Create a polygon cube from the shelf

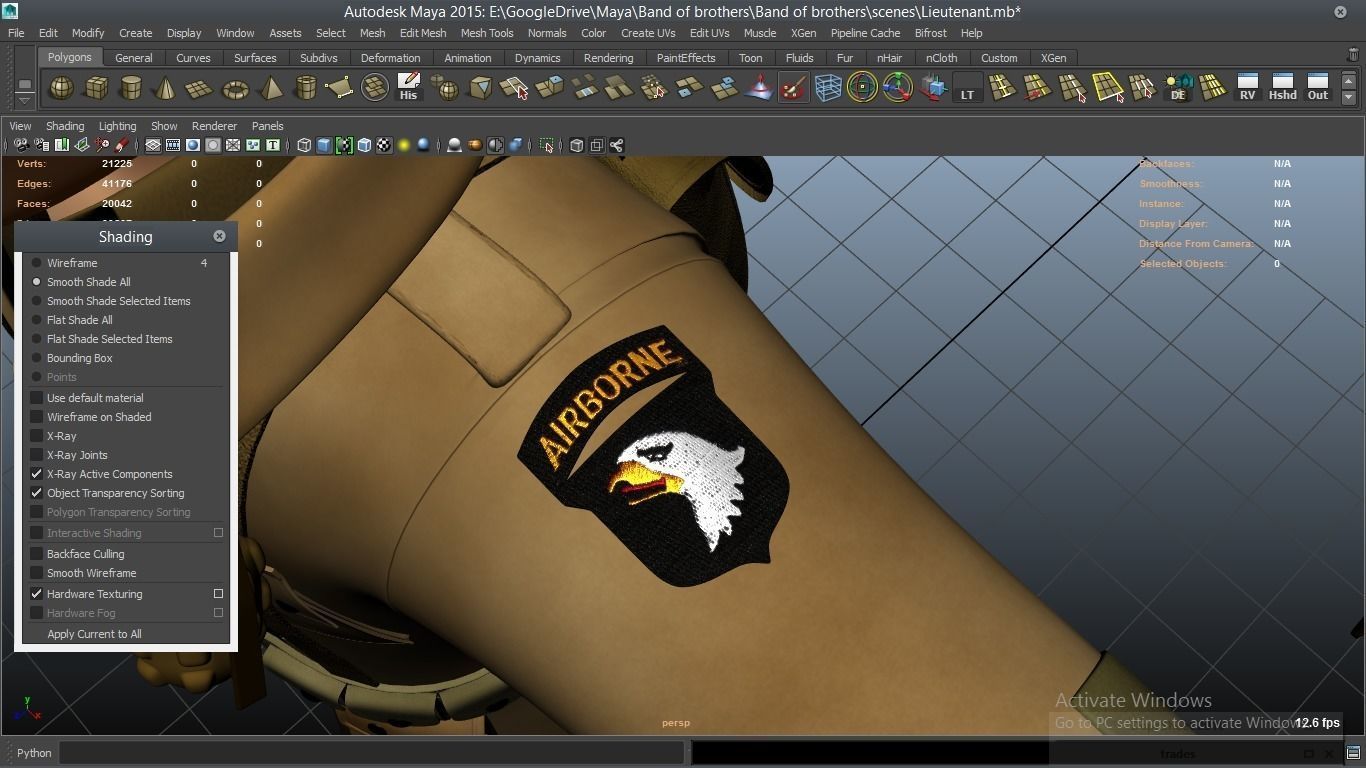tap(96, 89)
